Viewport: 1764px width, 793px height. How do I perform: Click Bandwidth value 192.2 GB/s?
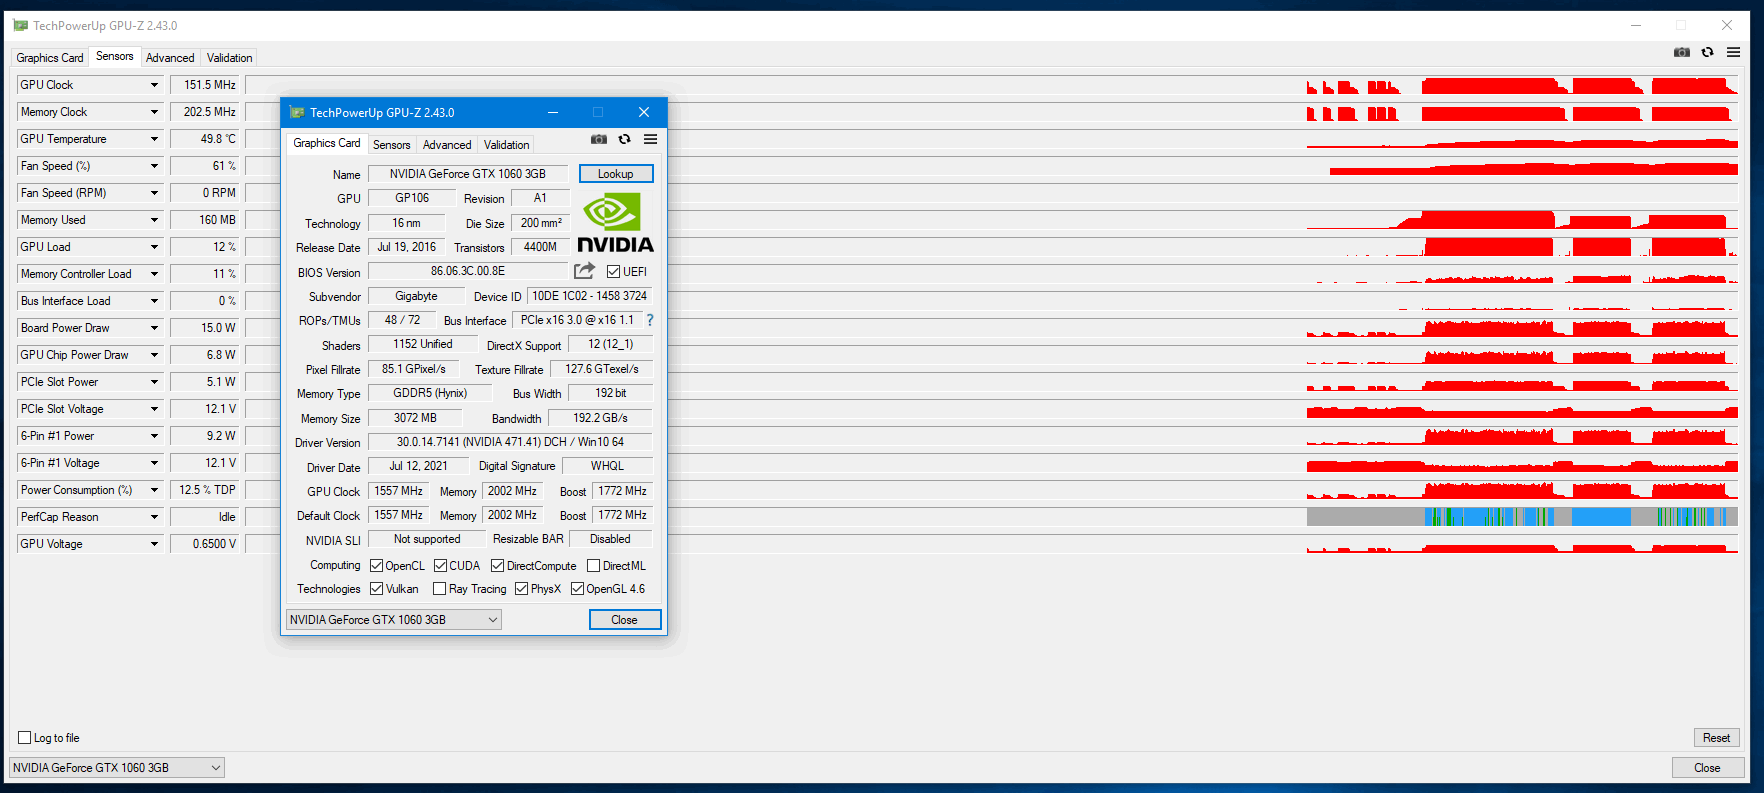[600, 418]
